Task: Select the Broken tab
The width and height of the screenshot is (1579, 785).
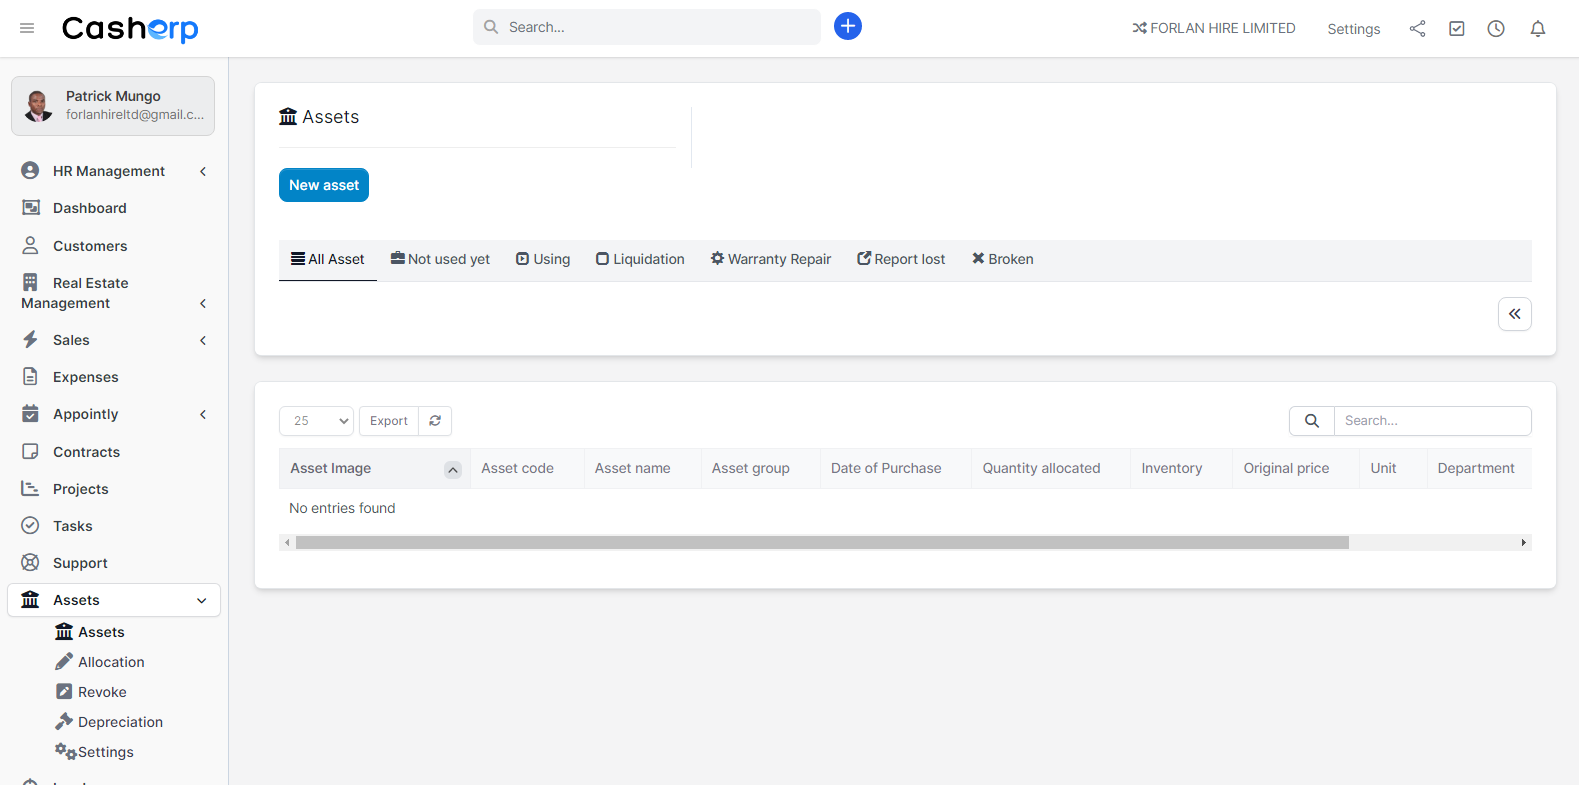Action: click(x=1002, y=259)
